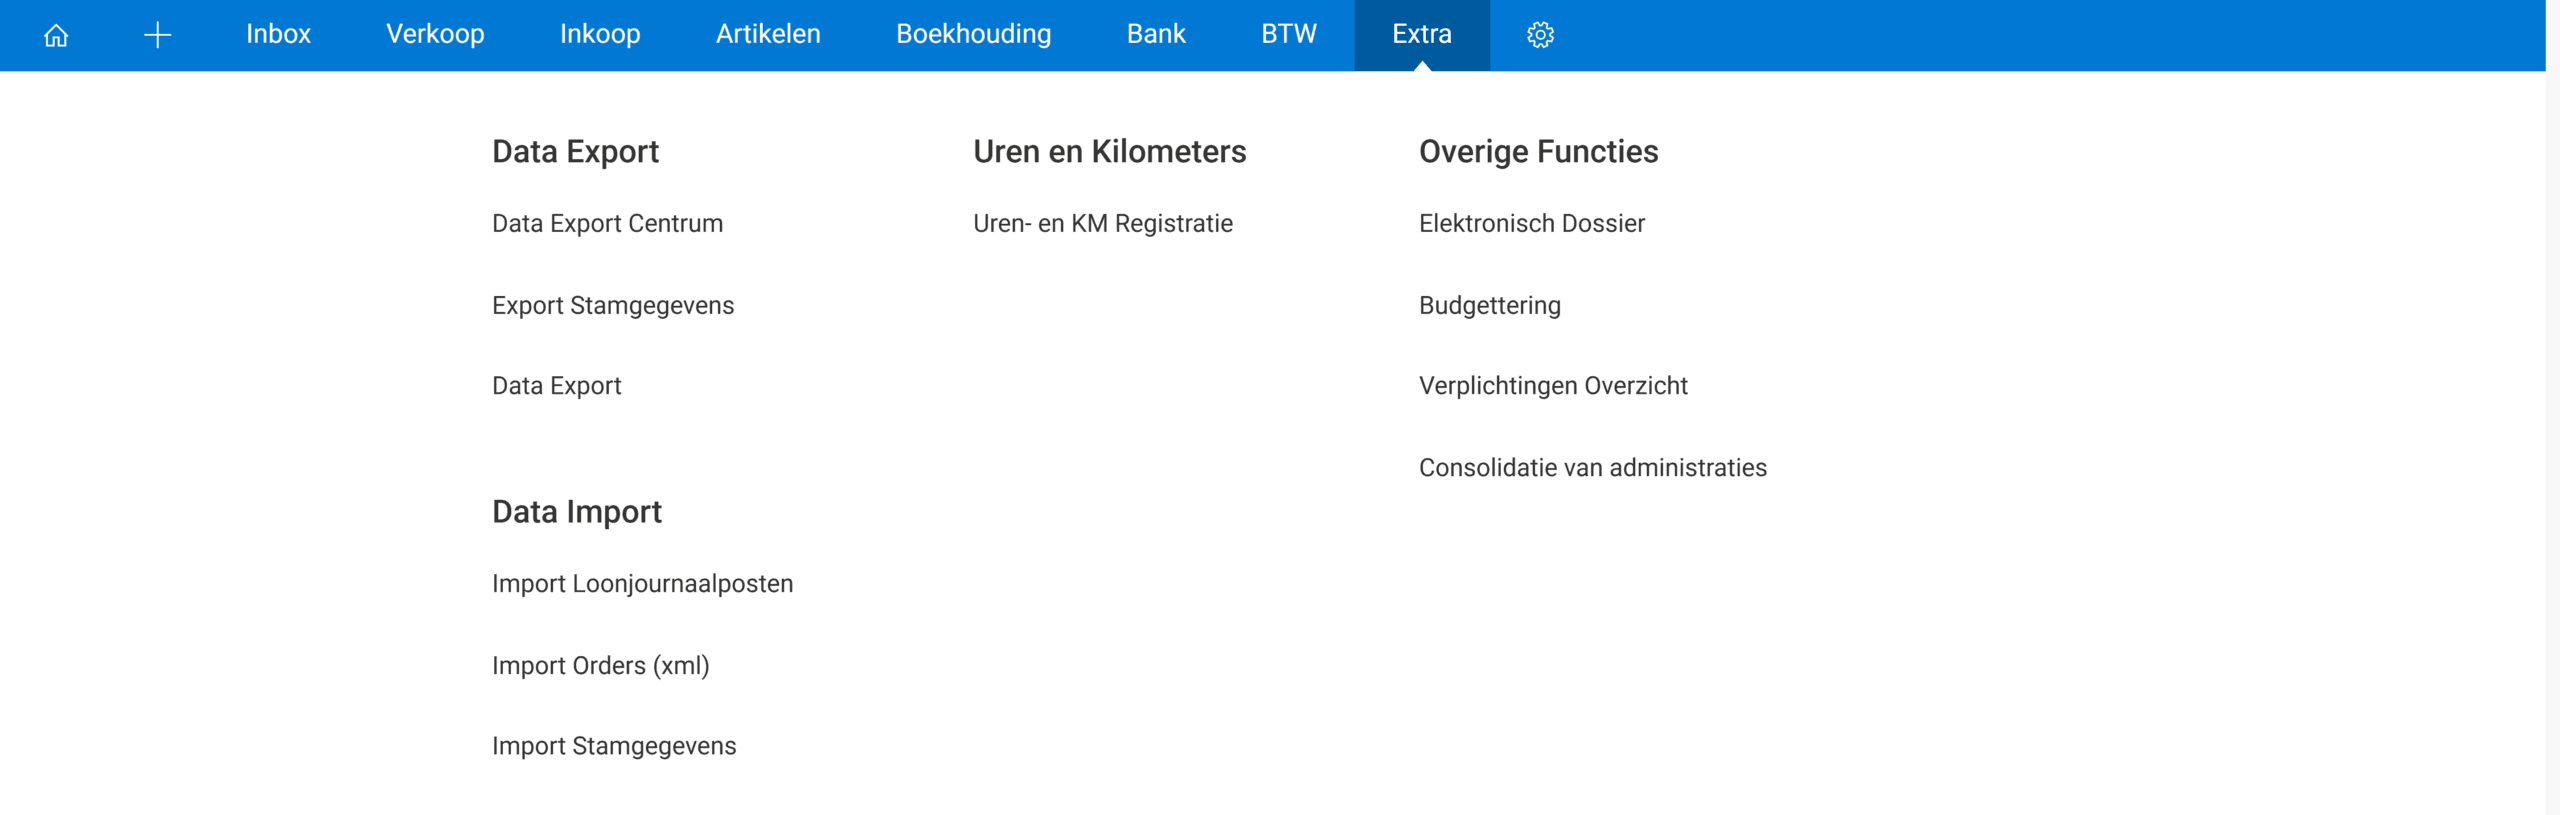Screen dimensions: 2560x815
Task: Open the Bank menu
Action: (1156, 34)
